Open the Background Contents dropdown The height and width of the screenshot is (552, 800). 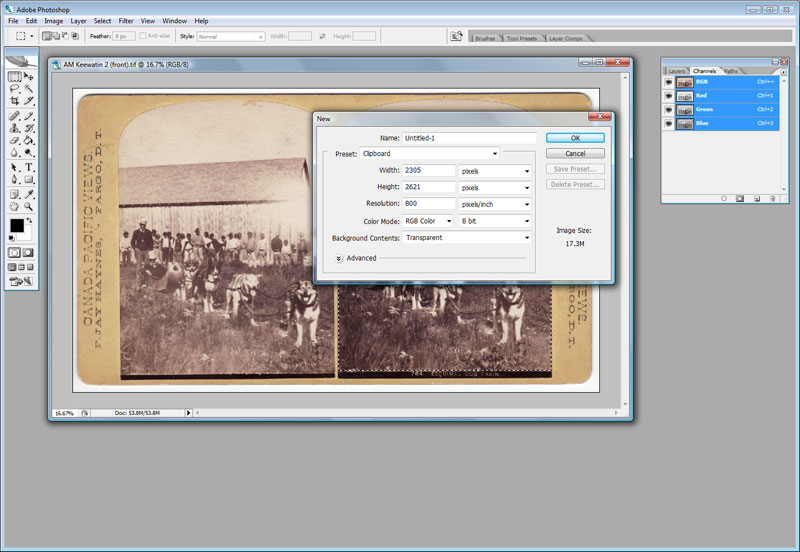[466, 238]
